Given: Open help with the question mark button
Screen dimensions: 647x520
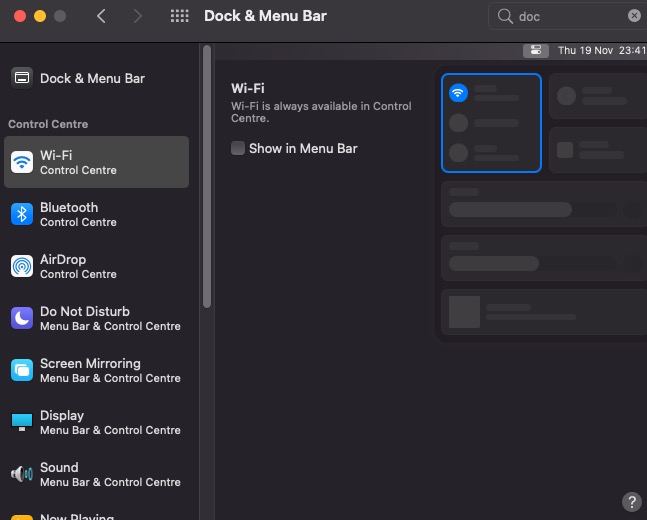Looking at the screenshot, I should pyautogui.click(x=632, y=502).
